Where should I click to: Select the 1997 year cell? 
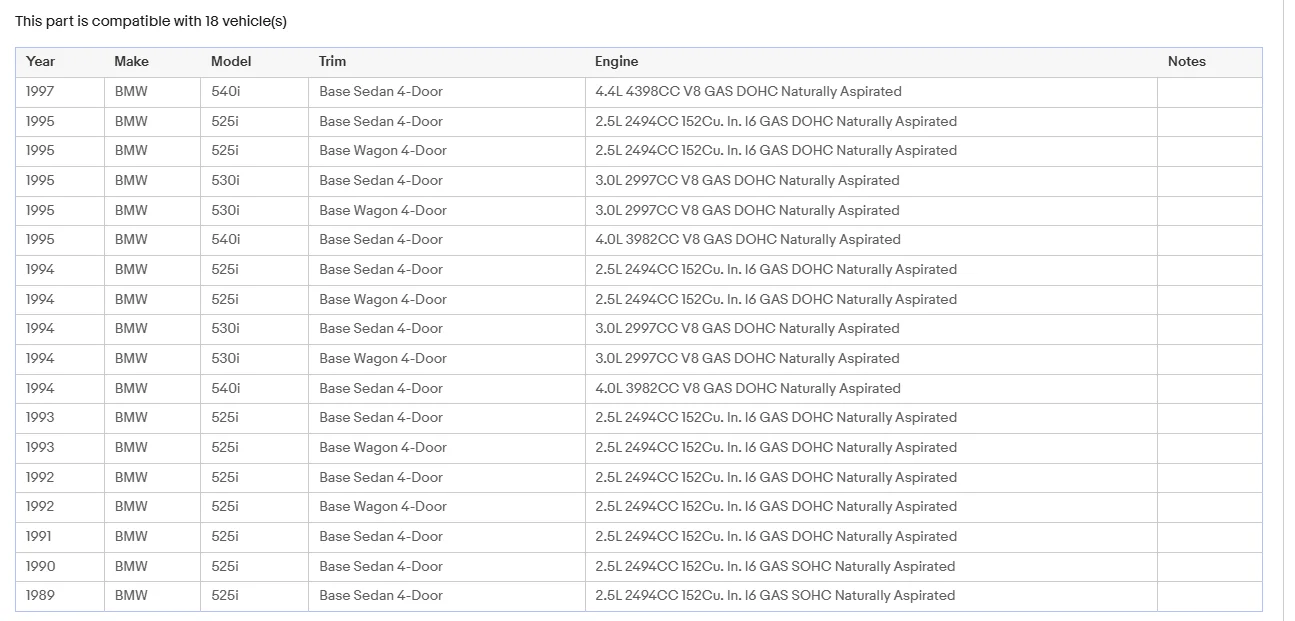click(x=41, y=92)
